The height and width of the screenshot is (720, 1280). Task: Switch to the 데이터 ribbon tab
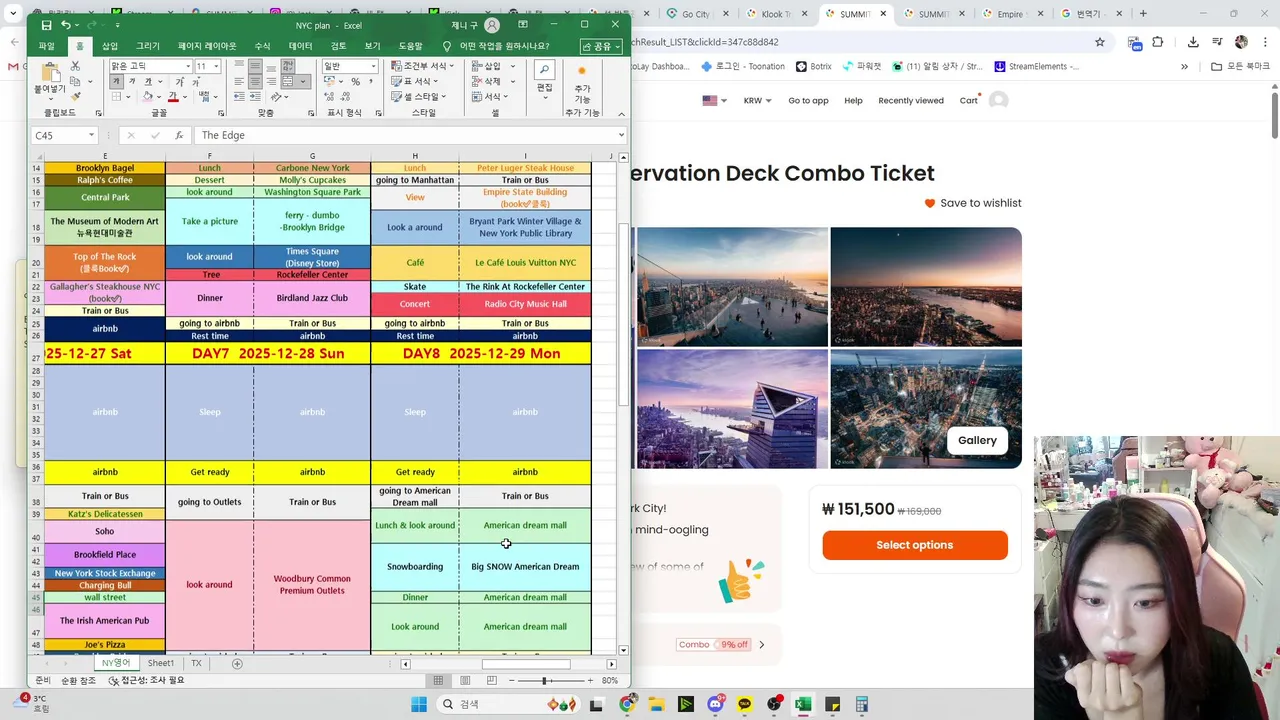tap(300, 46)
